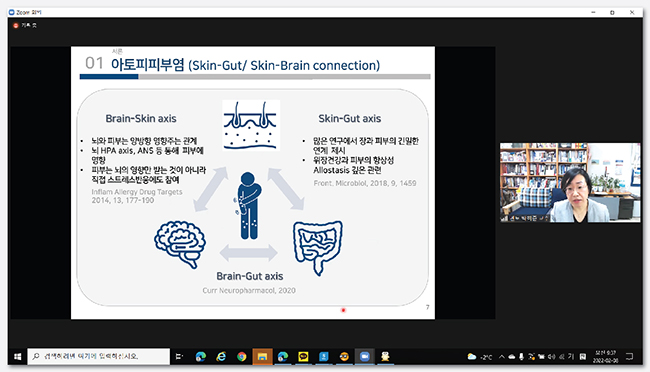Click the speaker volume tray icon
Viewport: 650px width, 372px height.
(551, 357)
